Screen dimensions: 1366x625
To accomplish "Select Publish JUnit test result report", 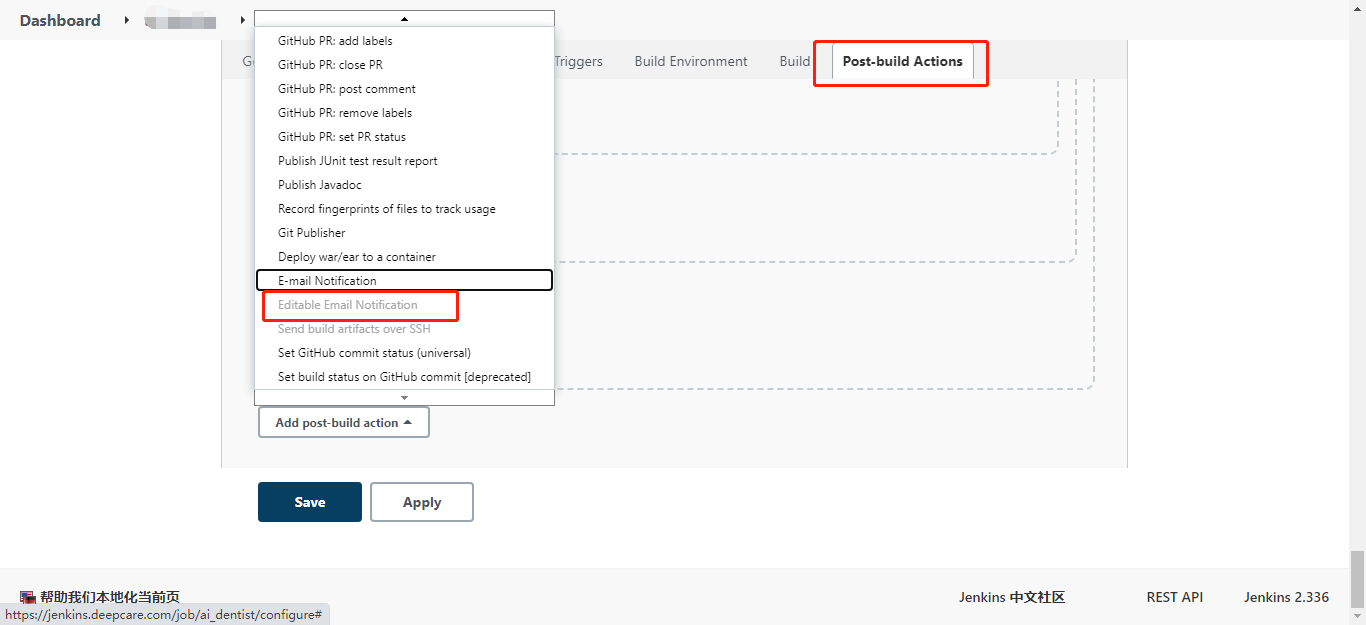I will (357, 161).
